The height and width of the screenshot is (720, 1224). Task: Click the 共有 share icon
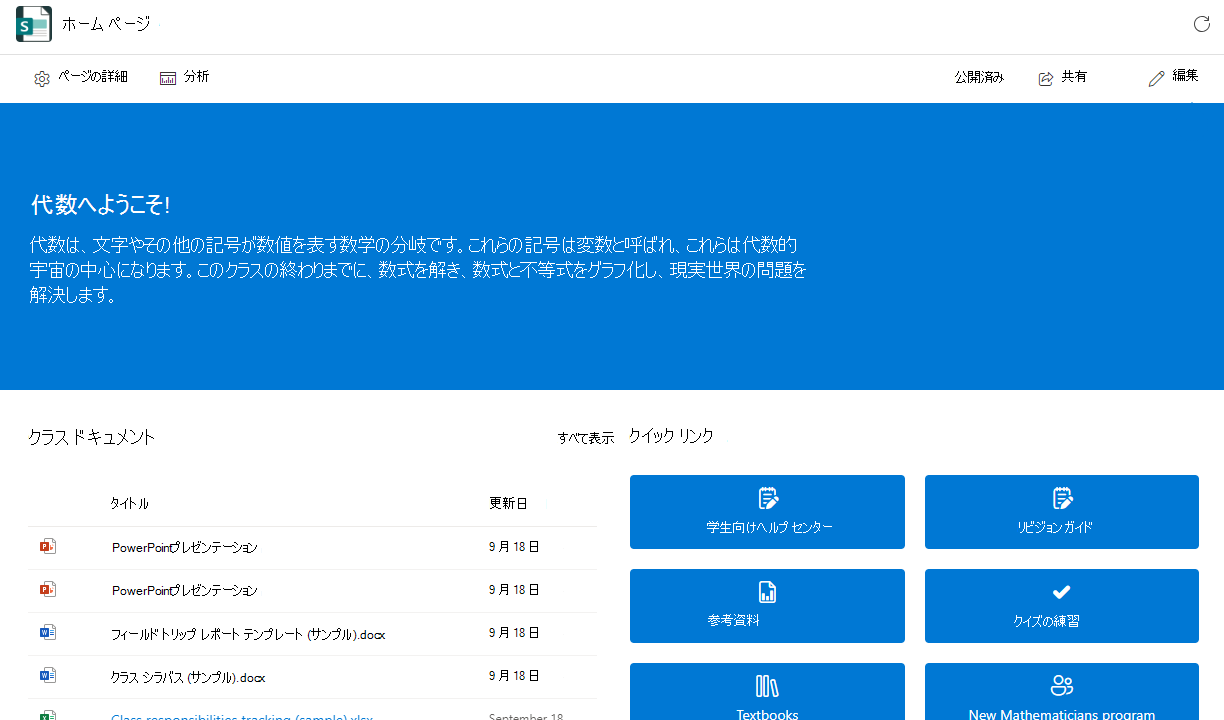tap(1046, 78)
